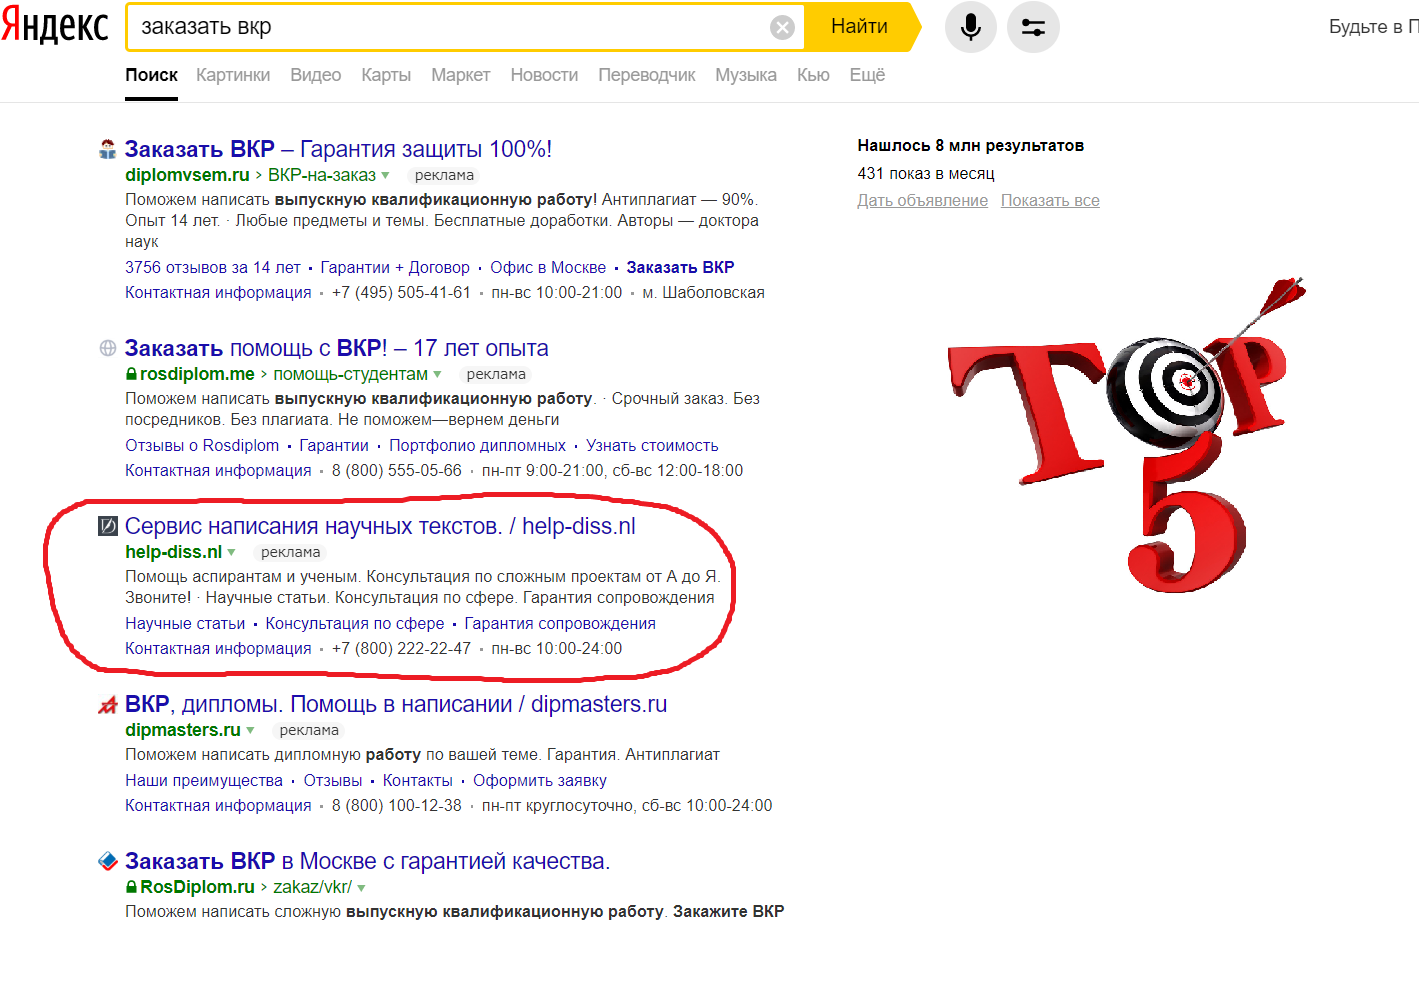This screenshot has width=1419, height=1000.
Task: Click the dipmasters.ru red favicon
Action: coord(108,705)
